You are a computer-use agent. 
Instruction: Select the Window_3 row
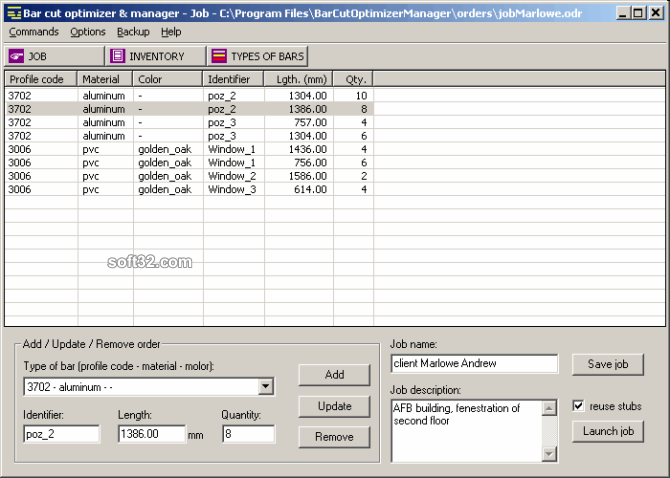pyautogui.click(x=189, y=189)
